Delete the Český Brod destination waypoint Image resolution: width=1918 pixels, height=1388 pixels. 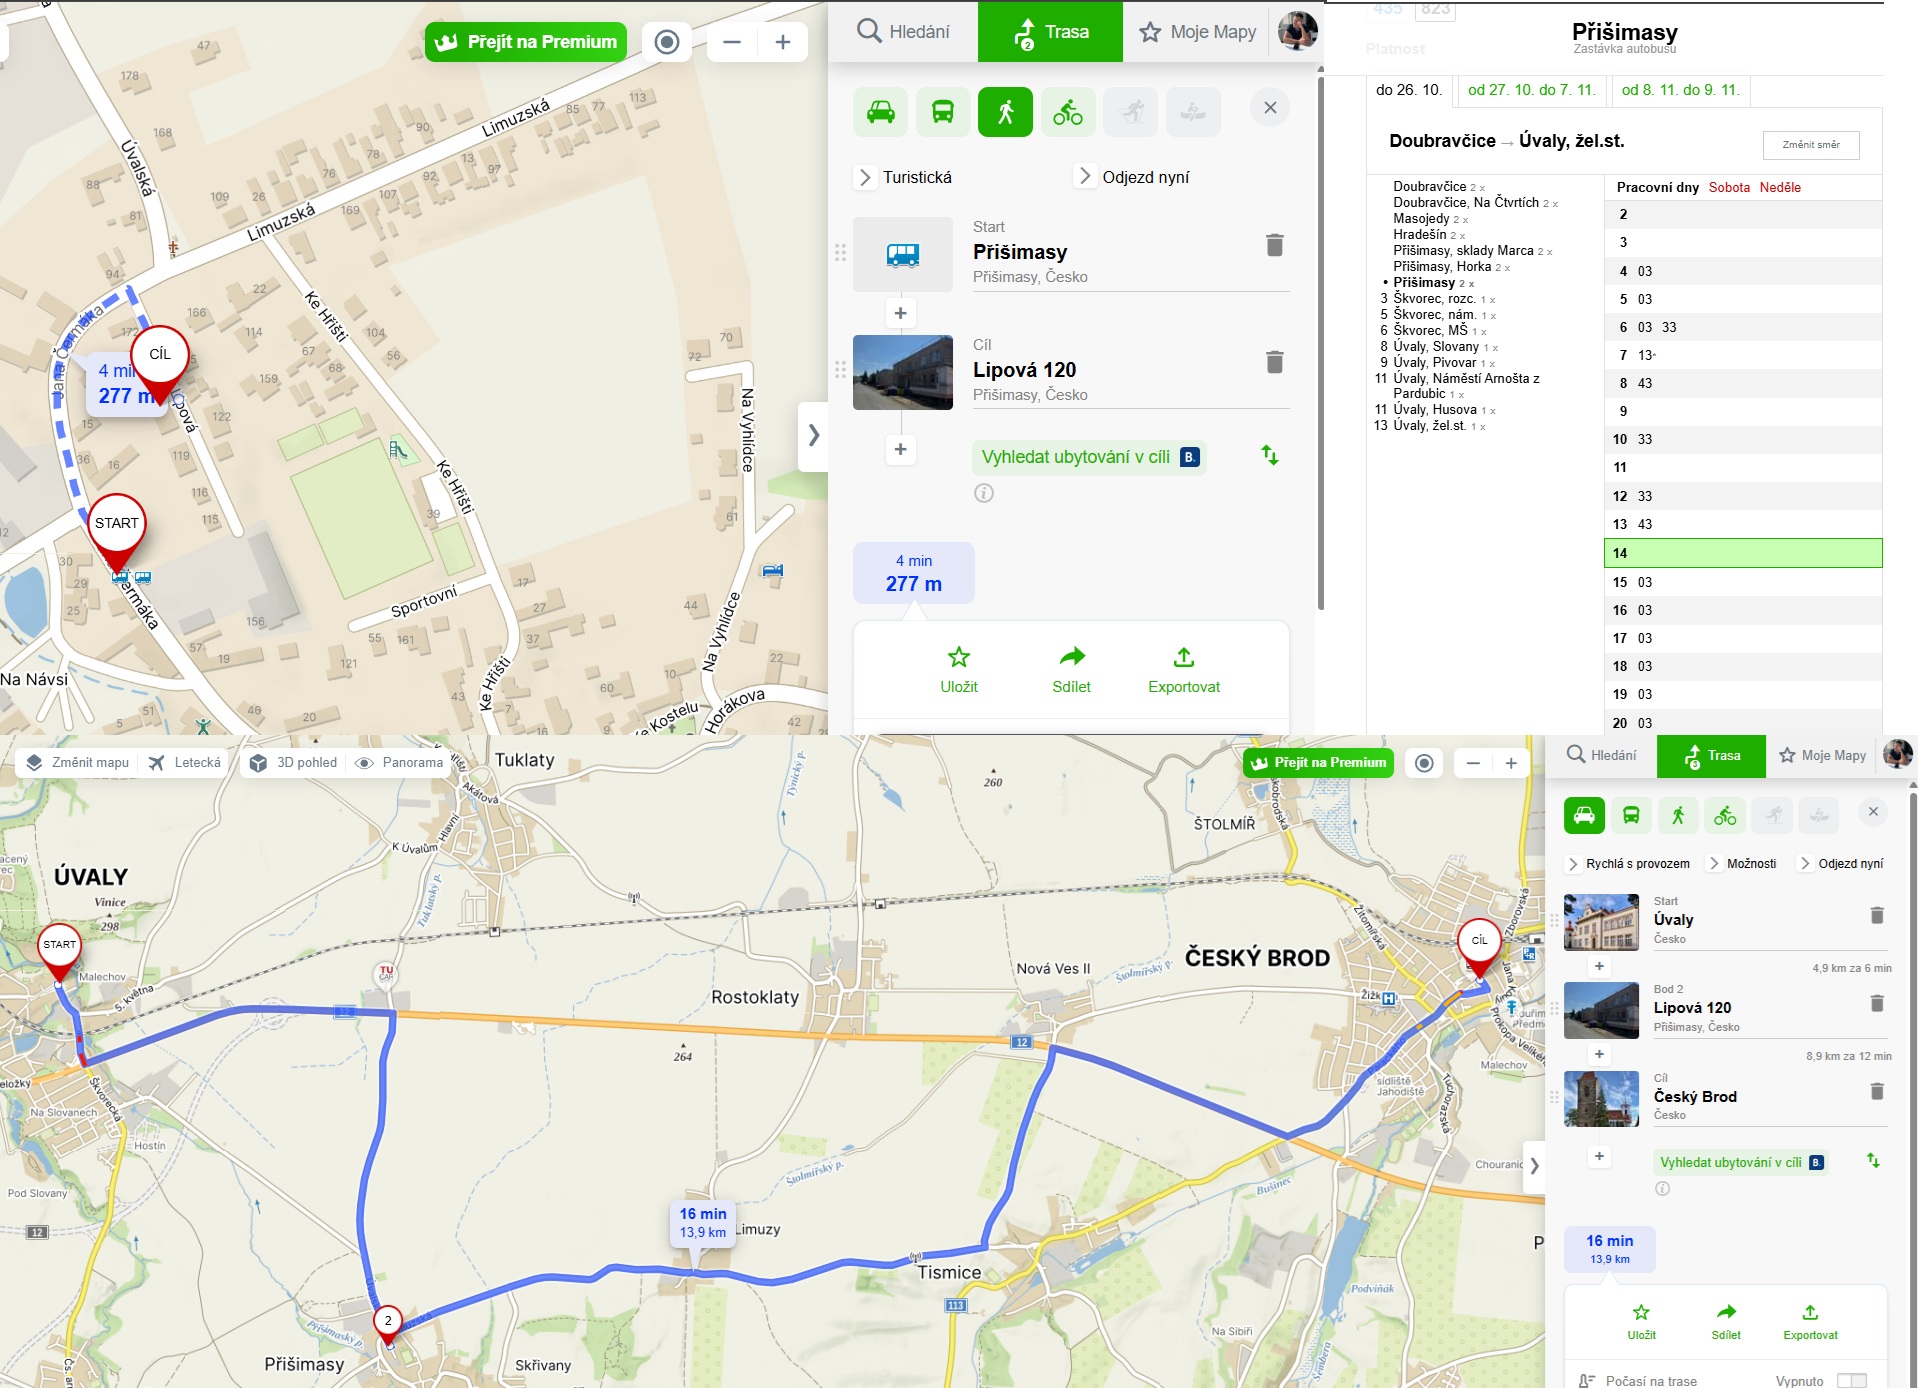tap(1876, 1091)
